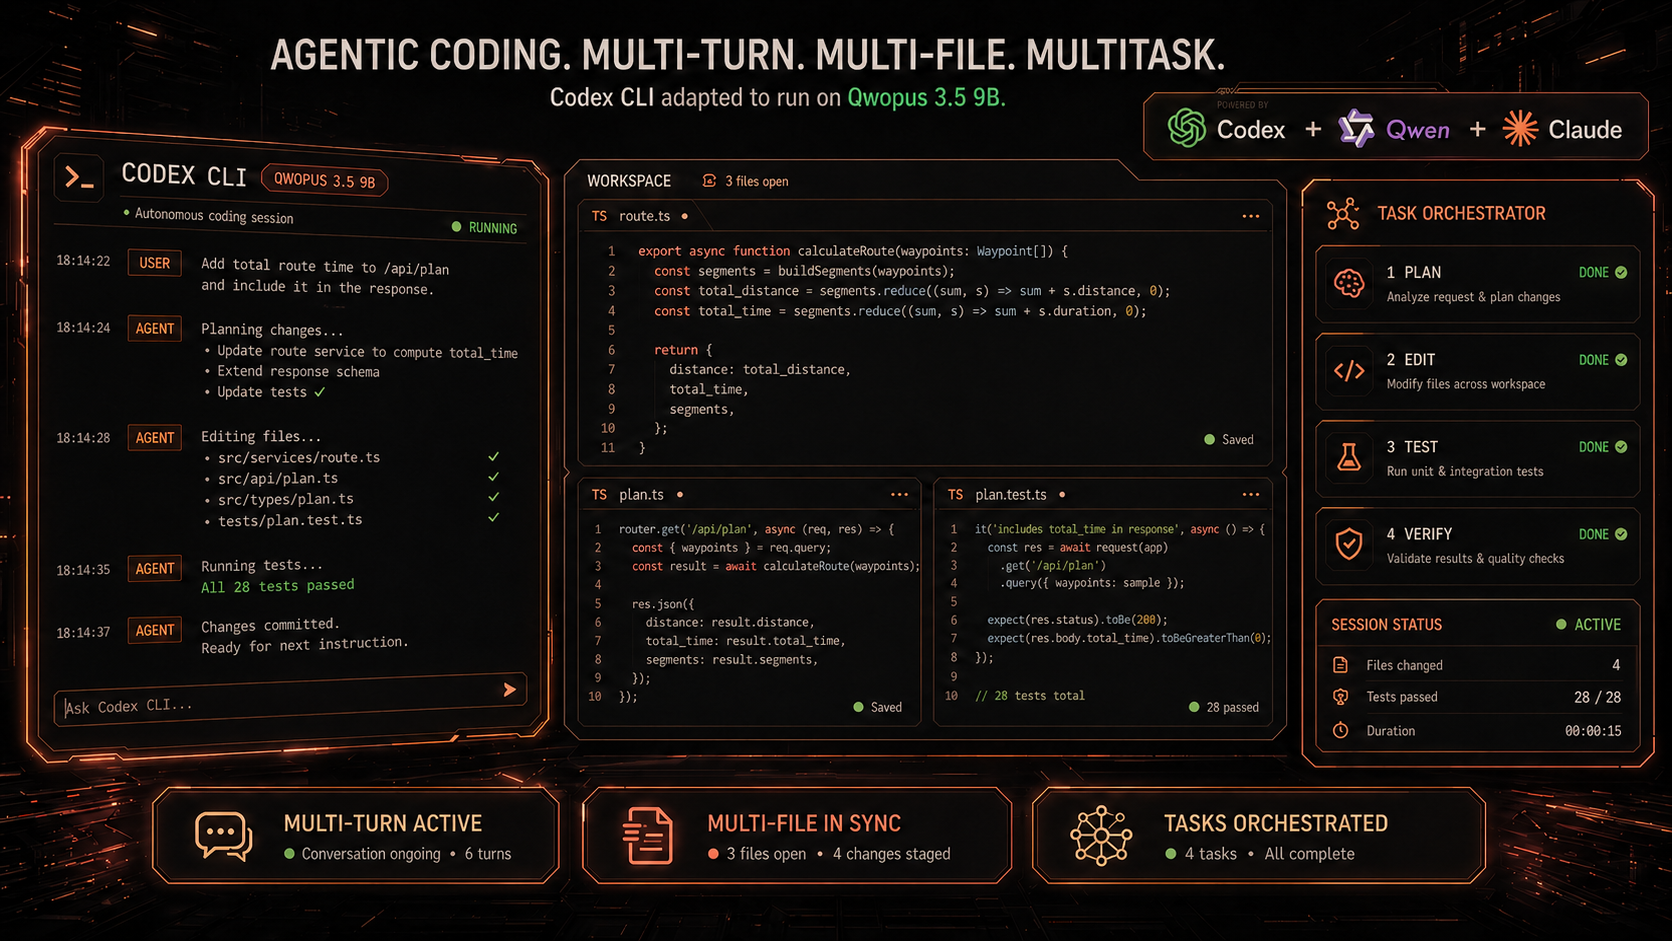
Task: Click the Multi-Turn Active card title
Action: click(383, 823)
